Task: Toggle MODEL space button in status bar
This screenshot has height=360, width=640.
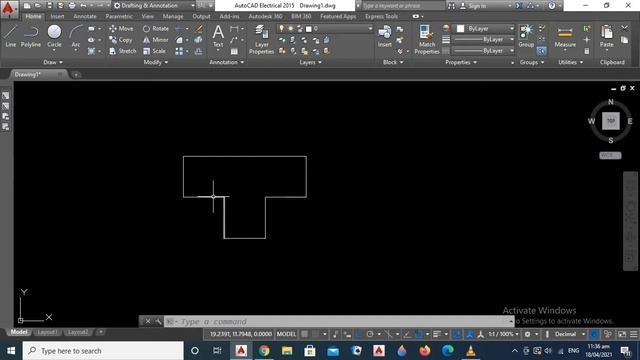Action: [286, 334]
